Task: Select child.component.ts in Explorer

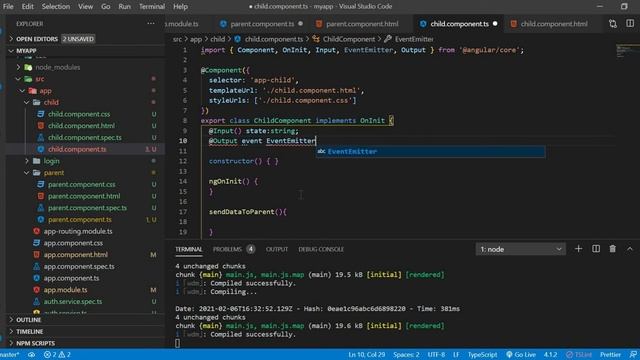Action: pos(77,149)
